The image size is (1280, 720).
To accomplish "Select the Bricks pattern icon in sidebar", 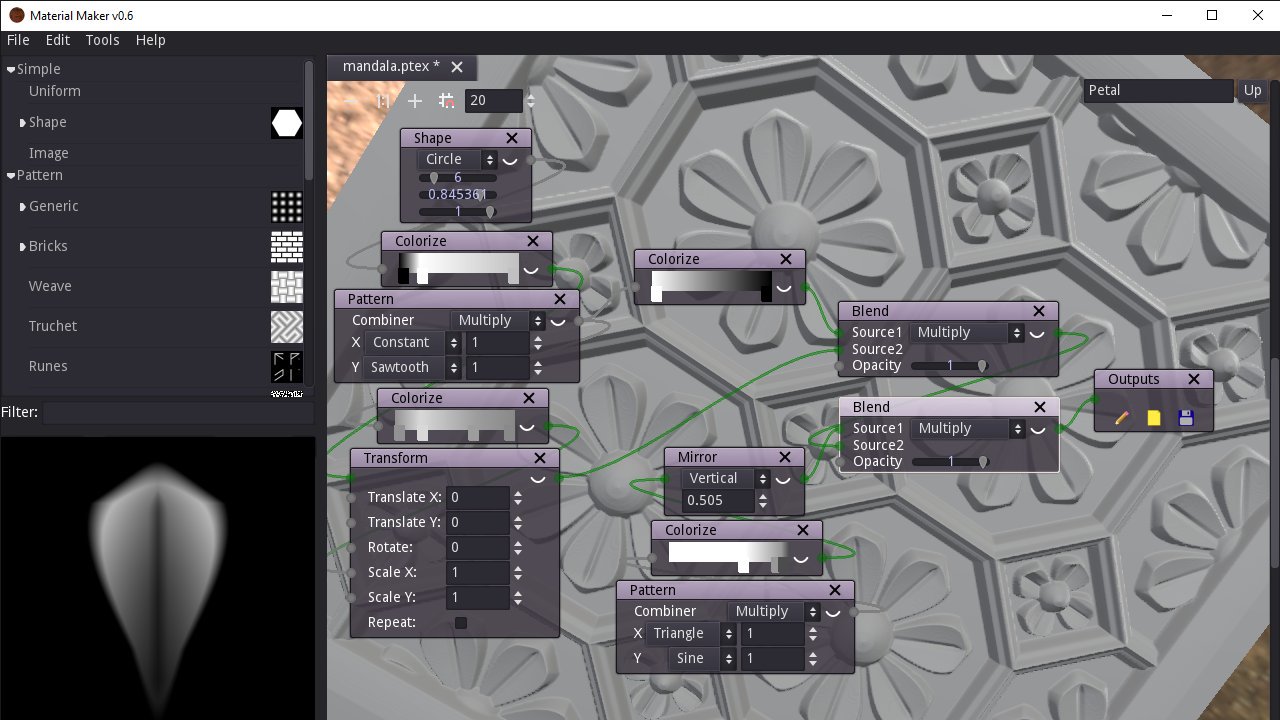I will (287, 246).
